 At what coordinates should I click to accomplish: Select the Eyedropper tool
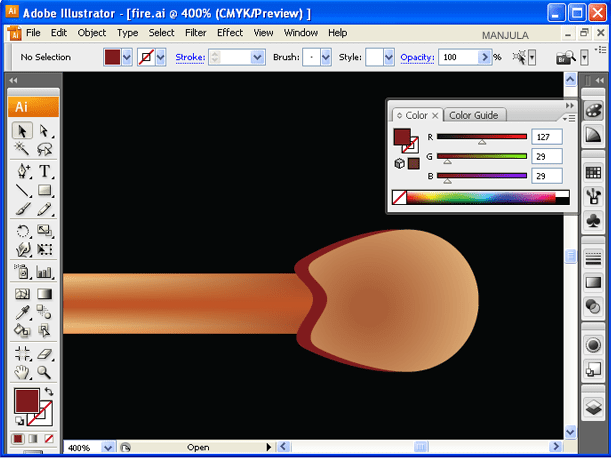click(22, 312)
